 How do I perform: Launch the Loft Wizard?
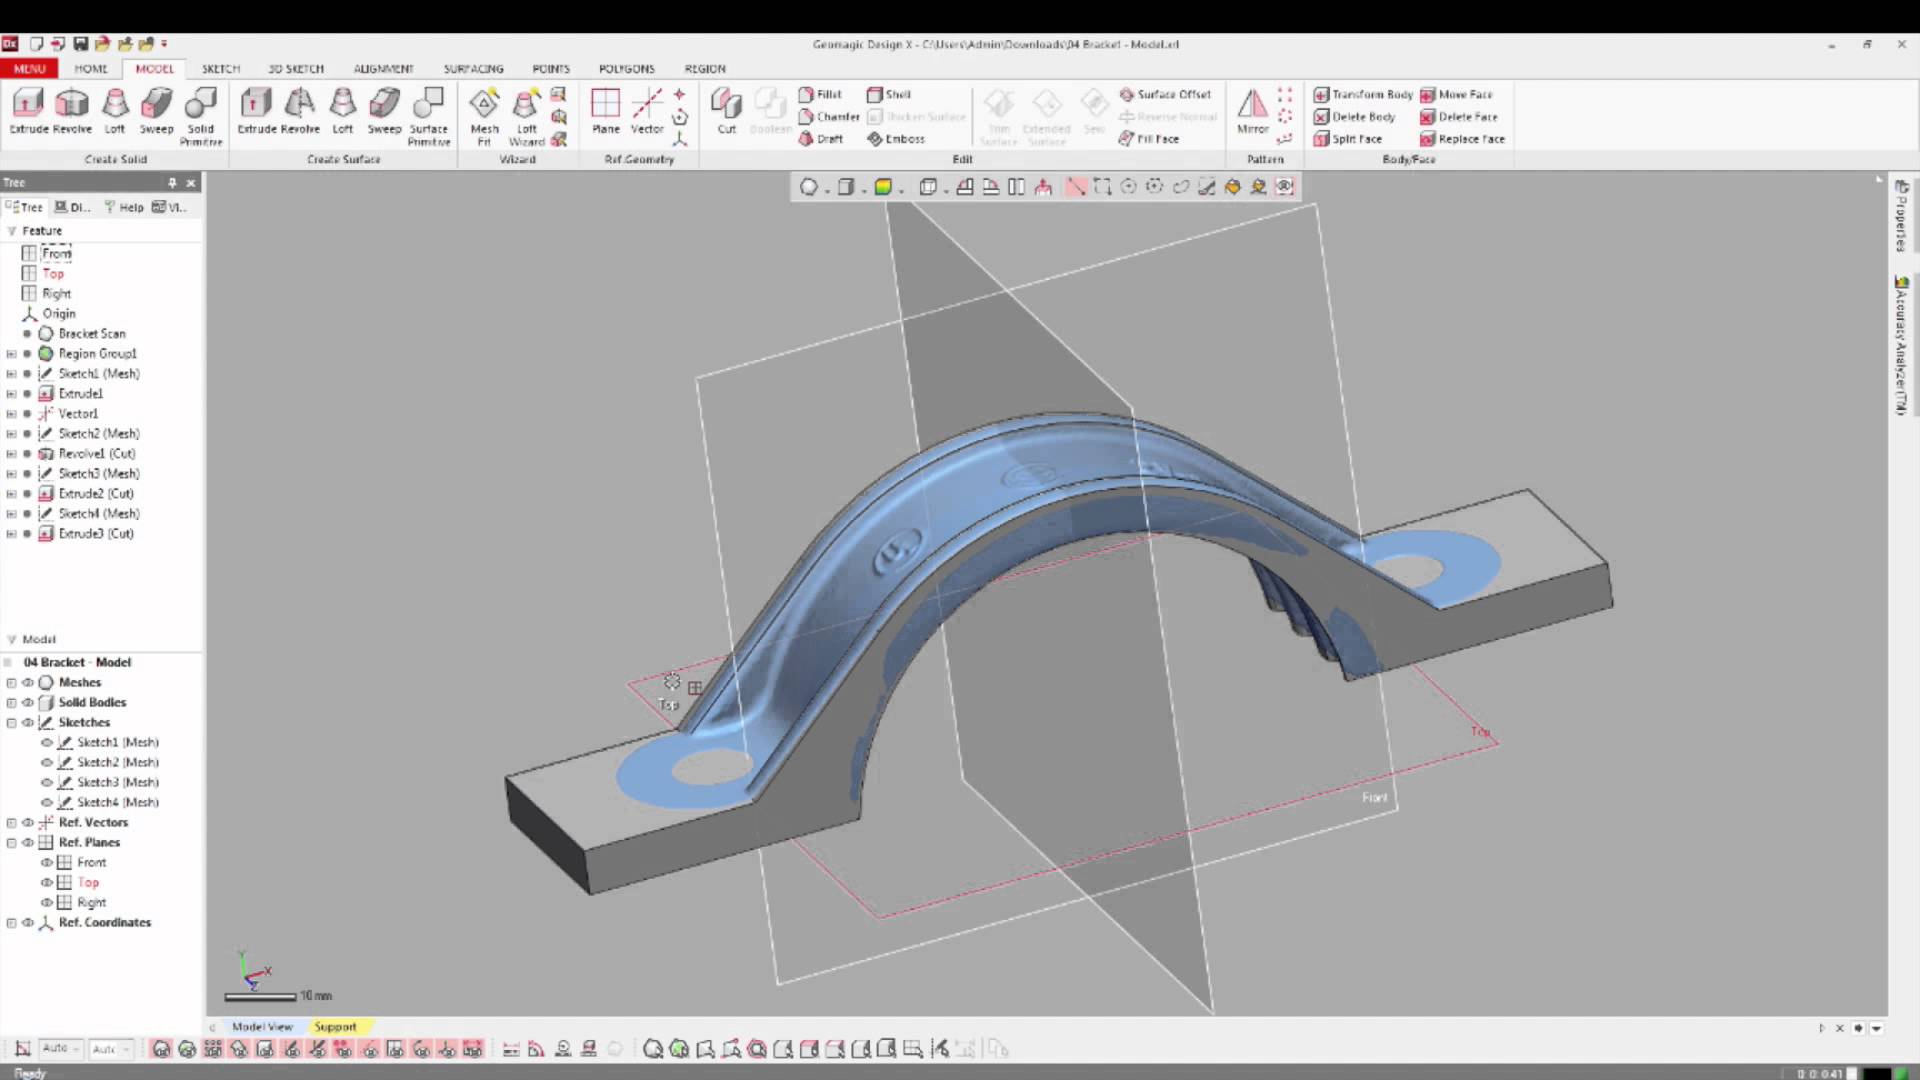click(527, 117)
